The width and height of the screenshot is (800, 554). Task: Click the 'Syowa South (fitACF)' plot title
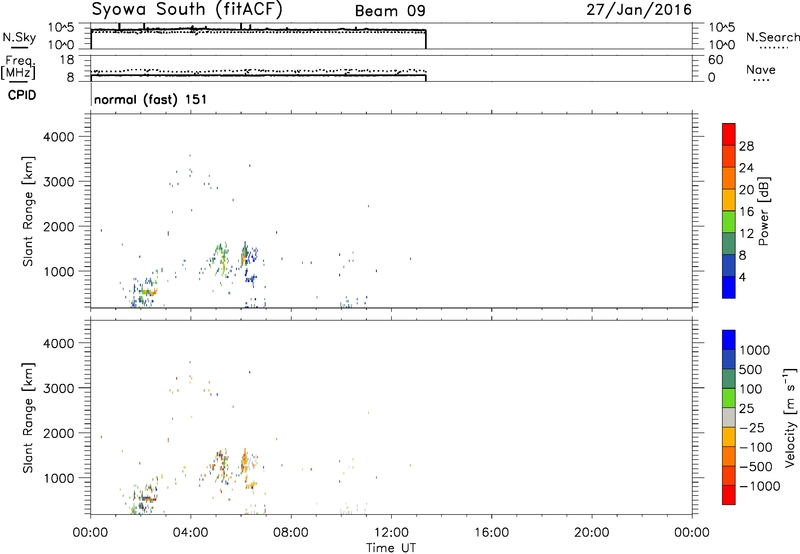(x=186, y=10)
